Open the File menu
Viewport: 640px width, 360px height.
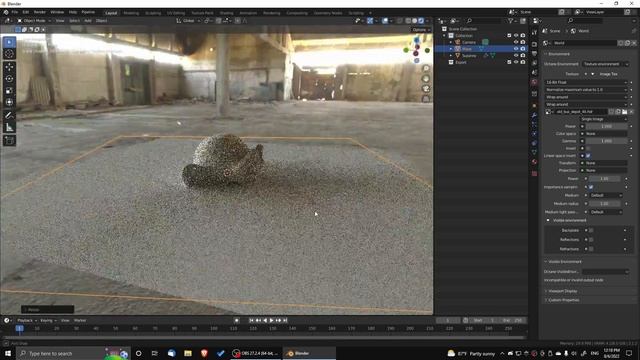pos(15,12)
